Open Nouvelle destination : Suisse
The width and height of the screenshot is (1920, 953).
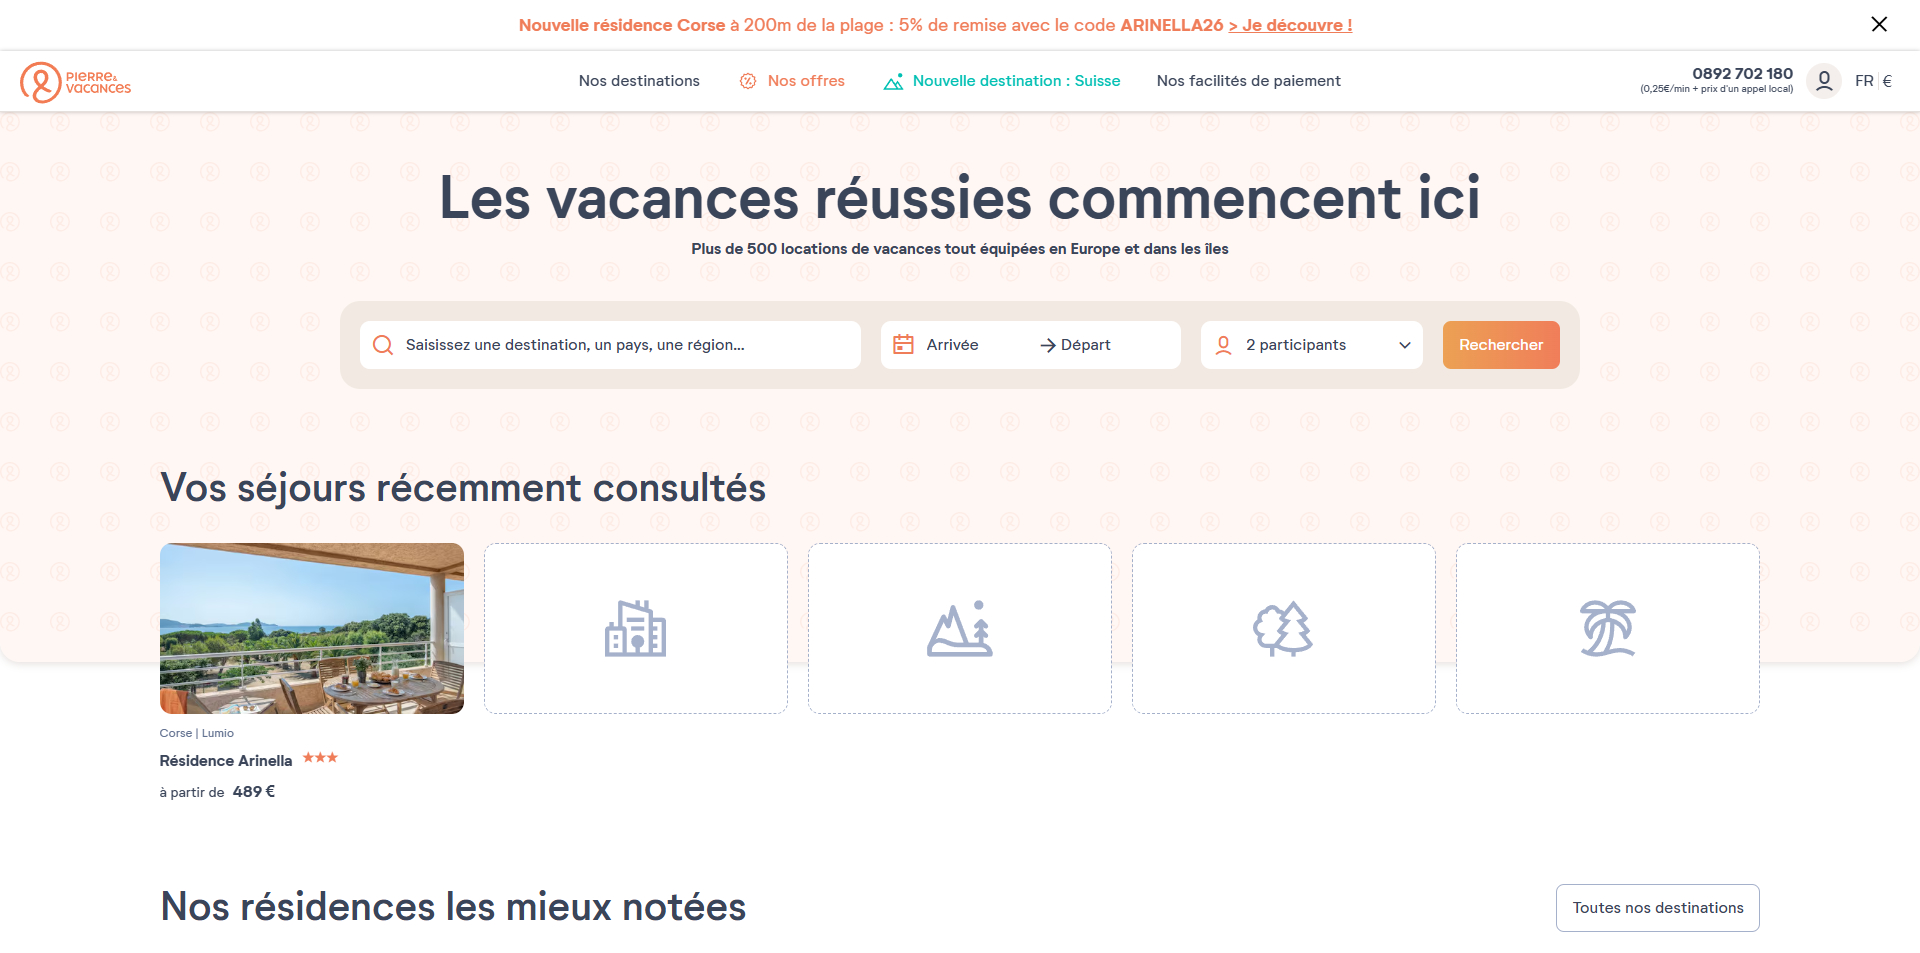(1016, 81)
